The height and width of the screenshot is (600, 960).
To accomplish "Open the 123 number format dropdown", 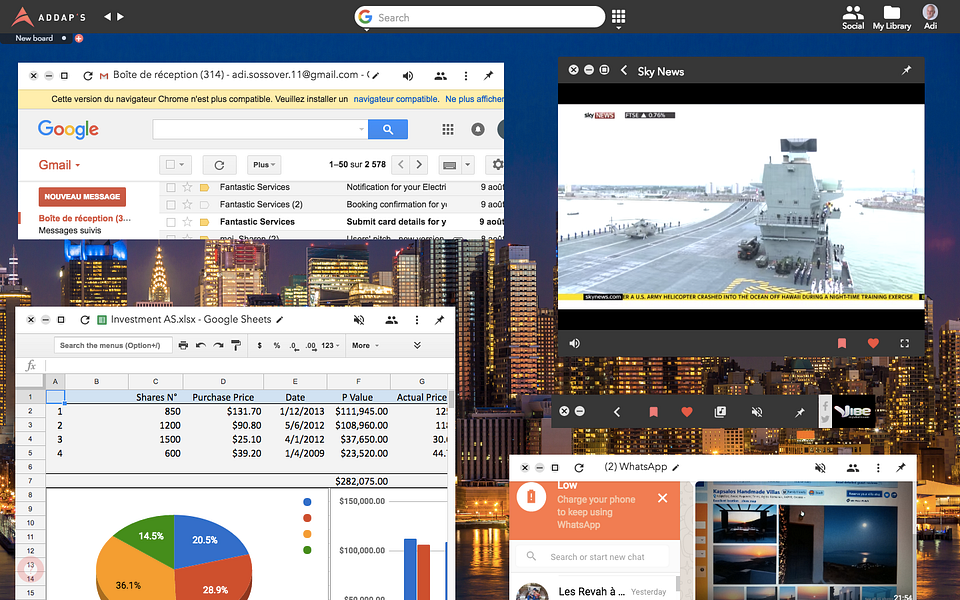I will point(330,345).
